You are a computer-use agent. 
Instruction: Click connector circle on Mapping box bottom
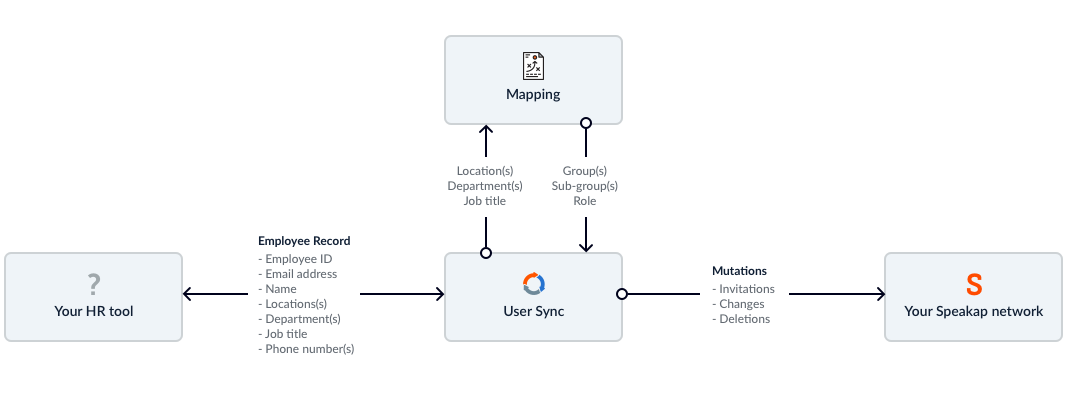click(x=585, y=123)
